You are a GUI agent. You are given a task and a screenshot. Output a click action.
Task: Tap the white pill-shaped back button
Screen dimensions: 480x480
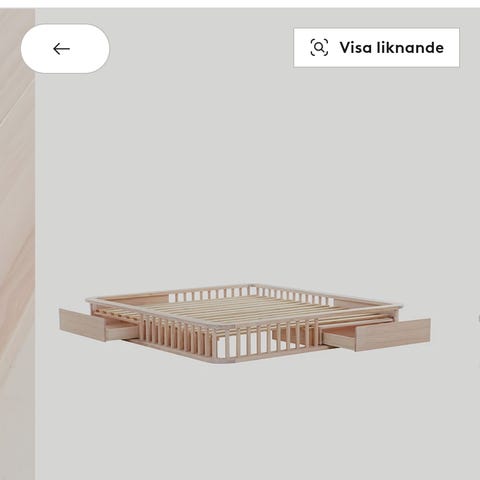click(x=65, y=49)
